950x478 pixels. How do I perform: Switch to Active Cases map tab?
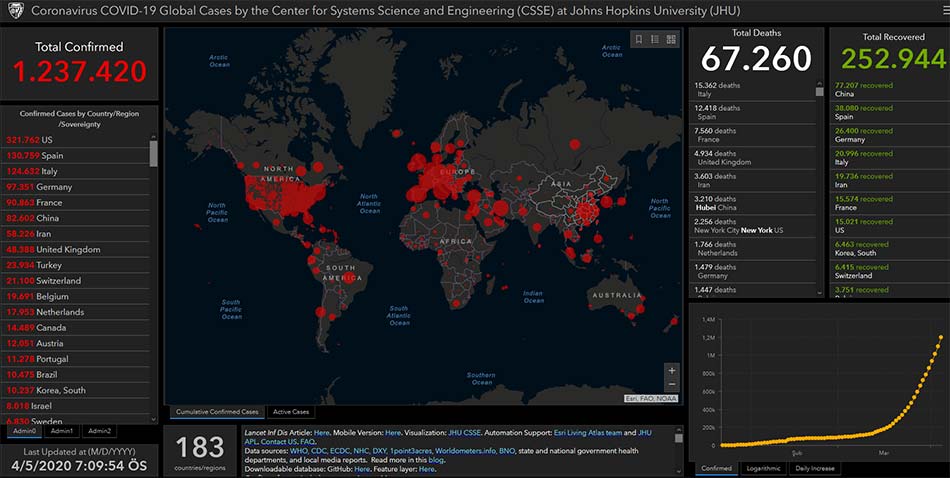[291, 412]
